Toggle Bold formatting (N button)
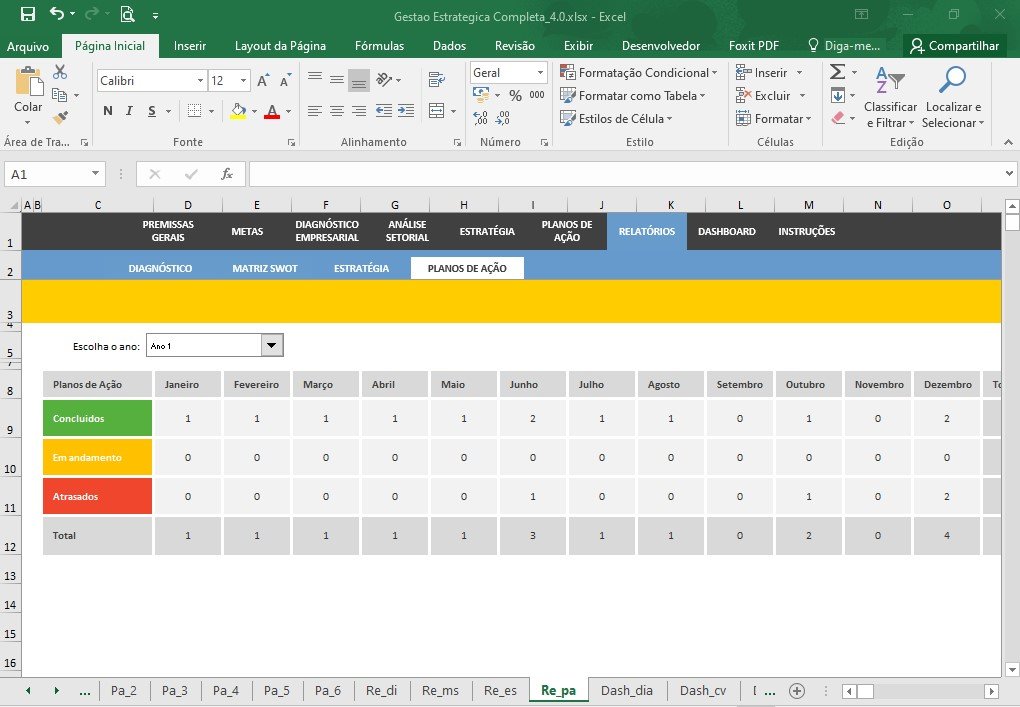Image resolution: width=1020 pixels, height=707 pixels. [x=108, y=111]
